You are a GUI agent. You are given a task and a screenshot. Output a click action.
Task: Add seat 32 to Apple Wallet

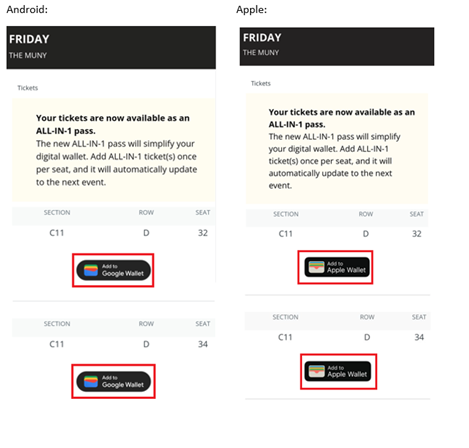337,267
